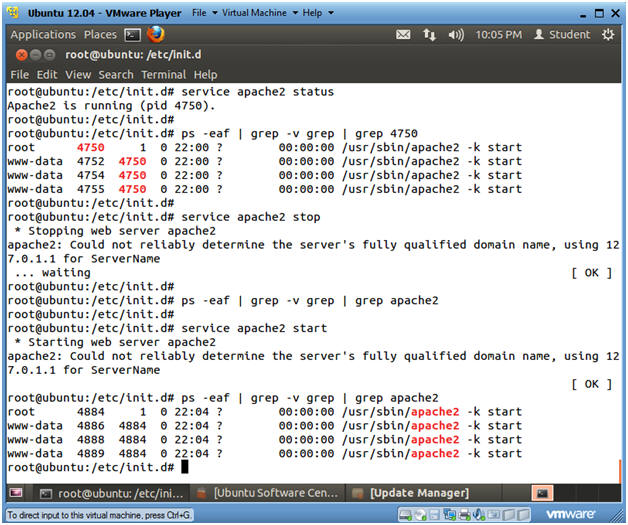Viewport: 628px width, 525px height.
Task: Click PID 4889 in the www-data row
Action: [91, 454]
